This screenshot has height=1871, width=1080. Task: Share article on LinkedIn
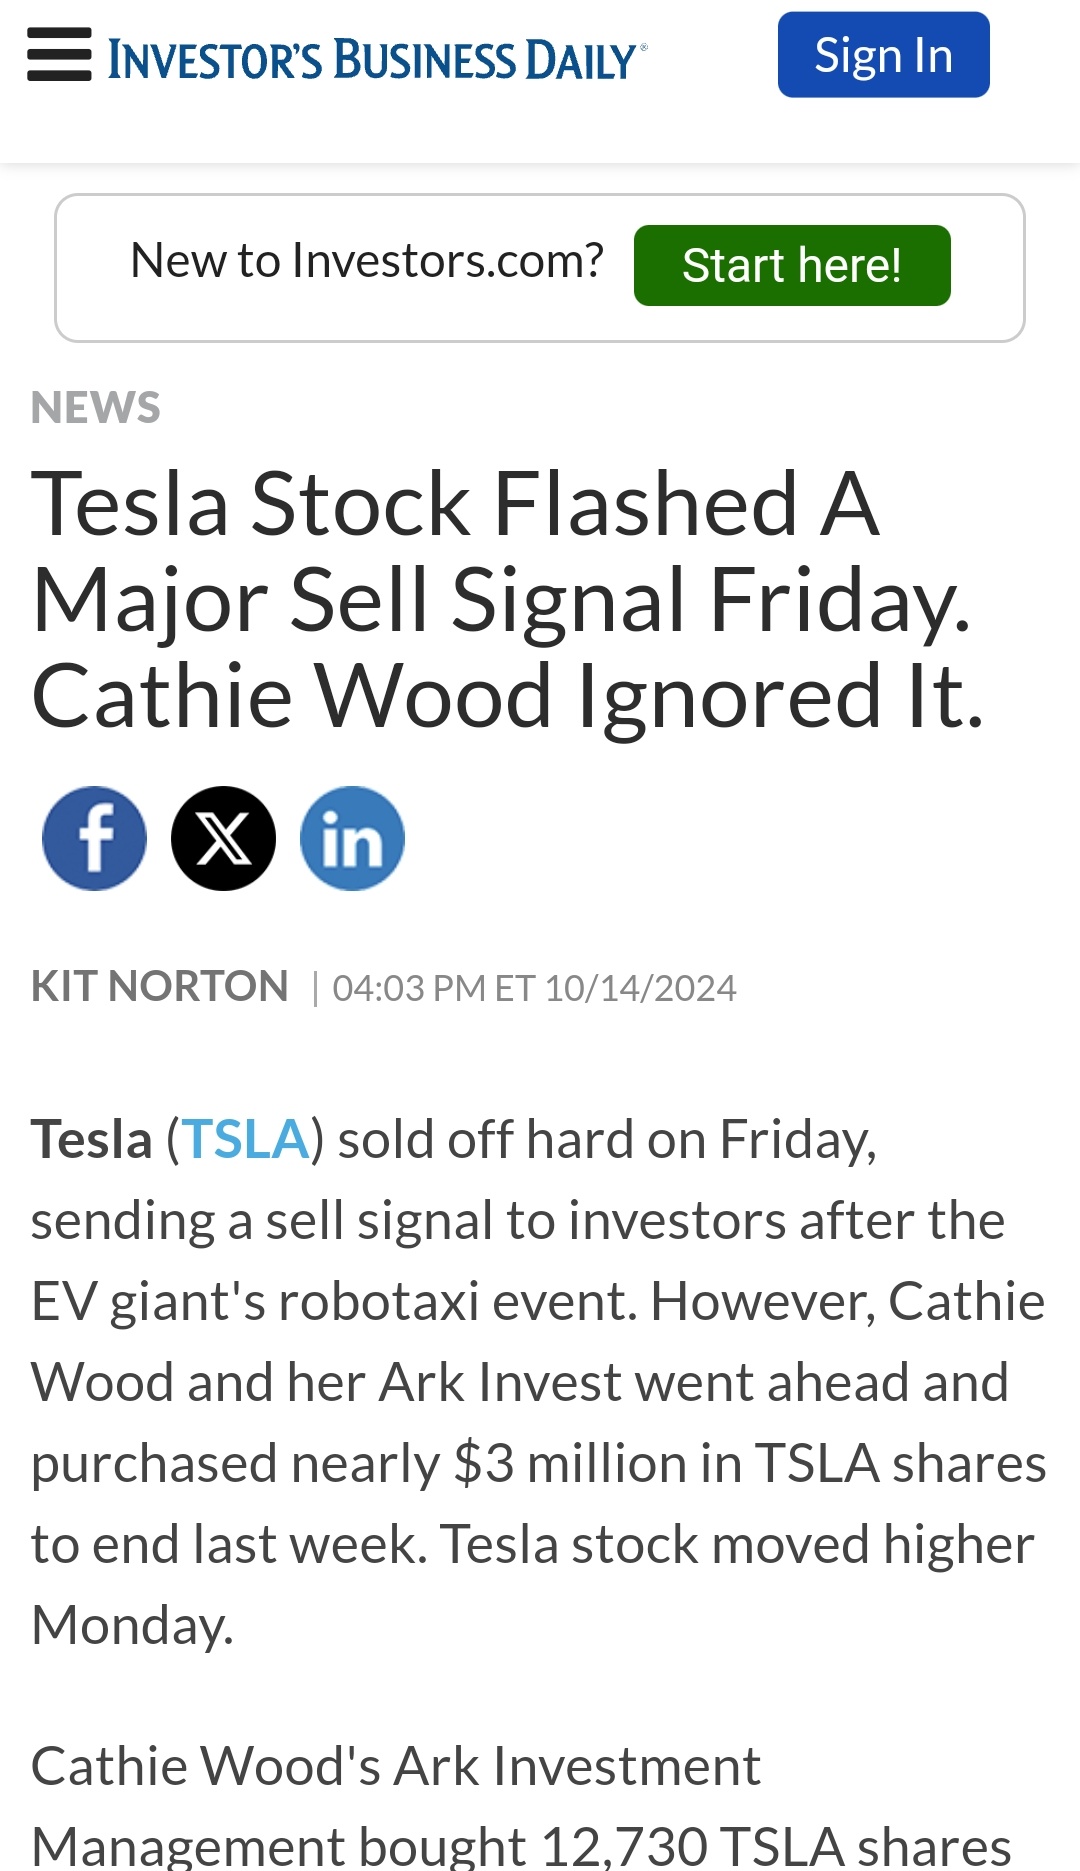352,838
